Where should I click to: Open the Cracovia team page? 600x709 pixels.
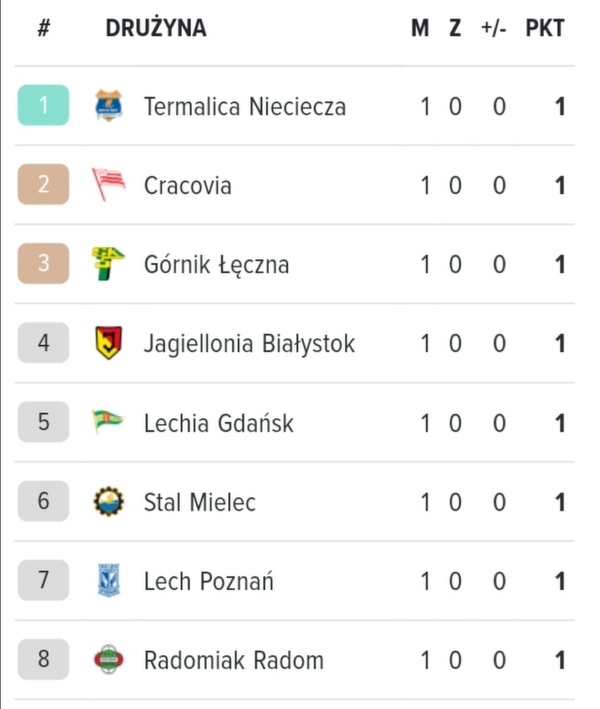[x=187, y=185]
